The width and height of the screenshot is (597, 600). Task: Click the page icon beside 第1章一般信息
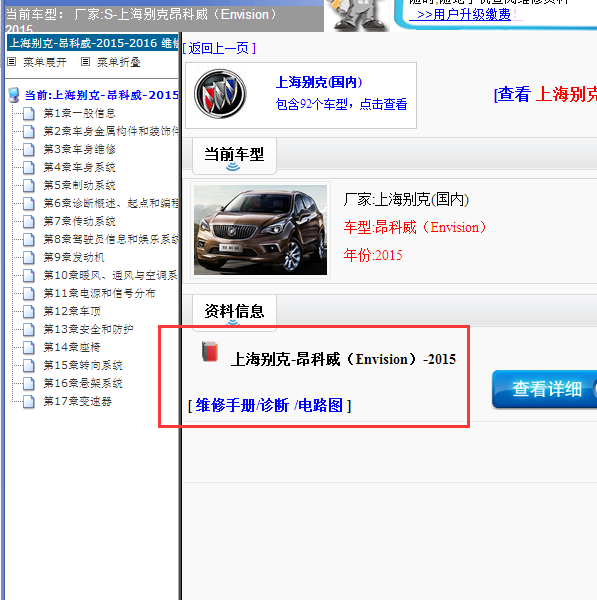(x=29, y=114)
